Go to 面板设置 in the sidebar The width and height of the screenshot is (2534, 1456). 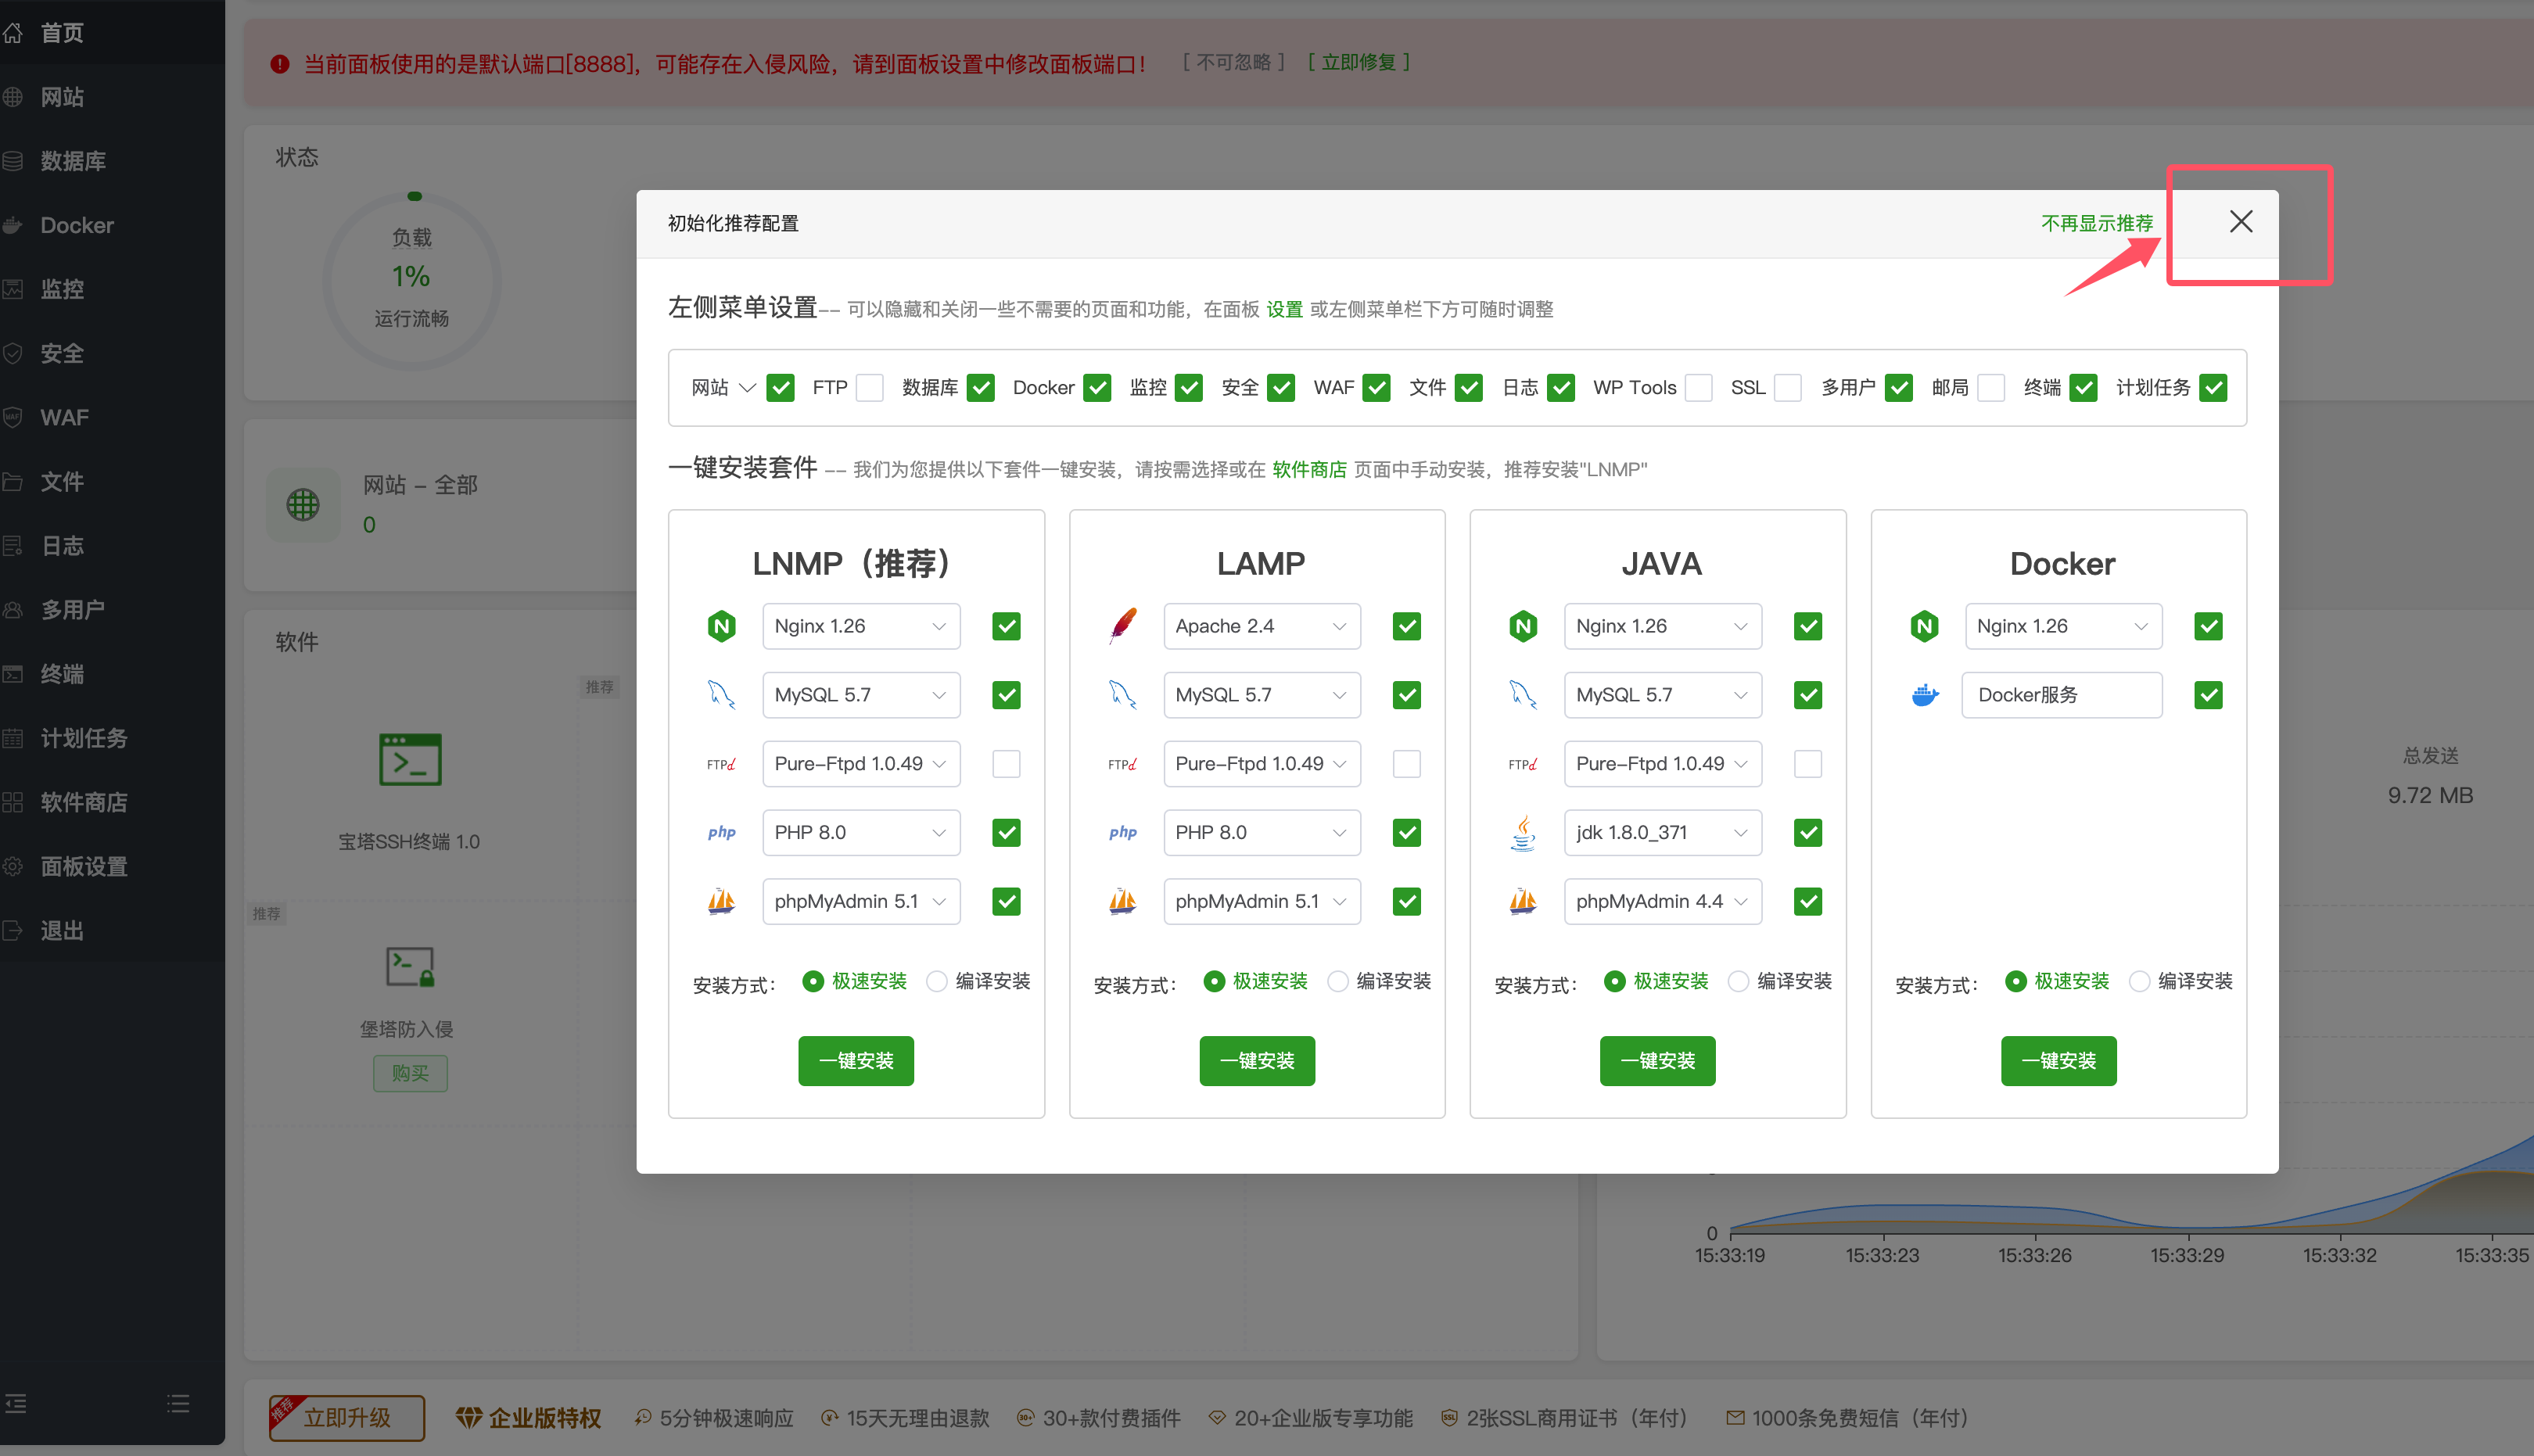[84, 866]
